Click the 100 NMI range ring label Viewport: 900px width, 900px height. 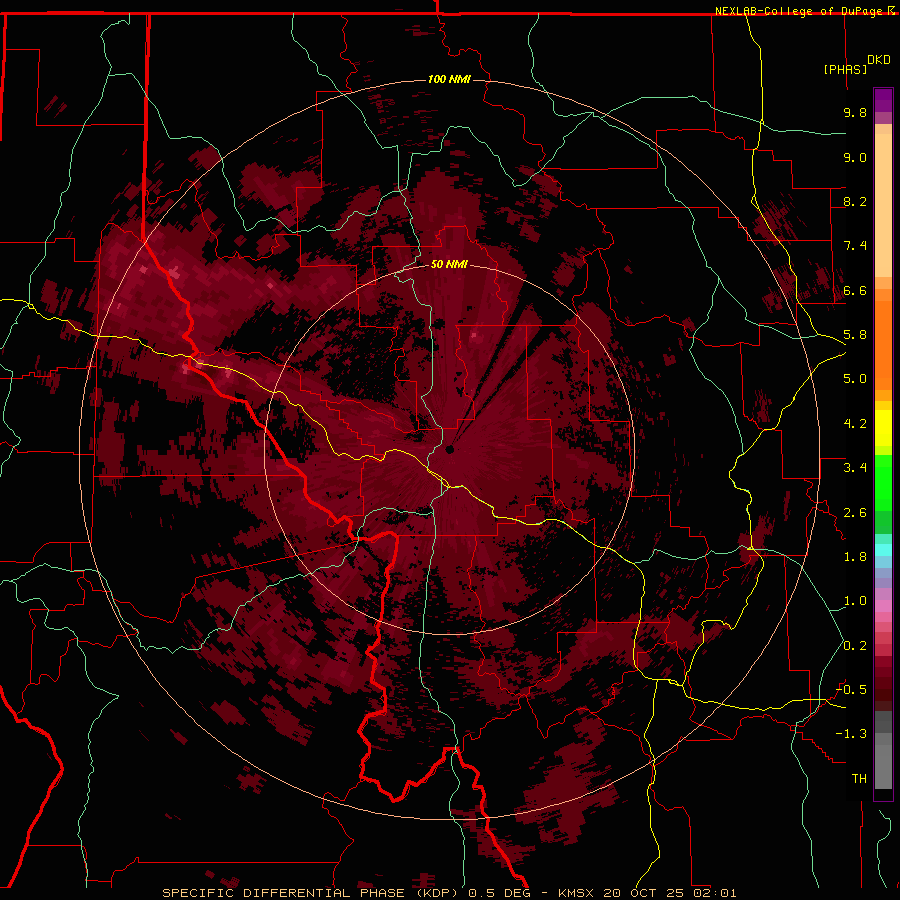[449, 79]
